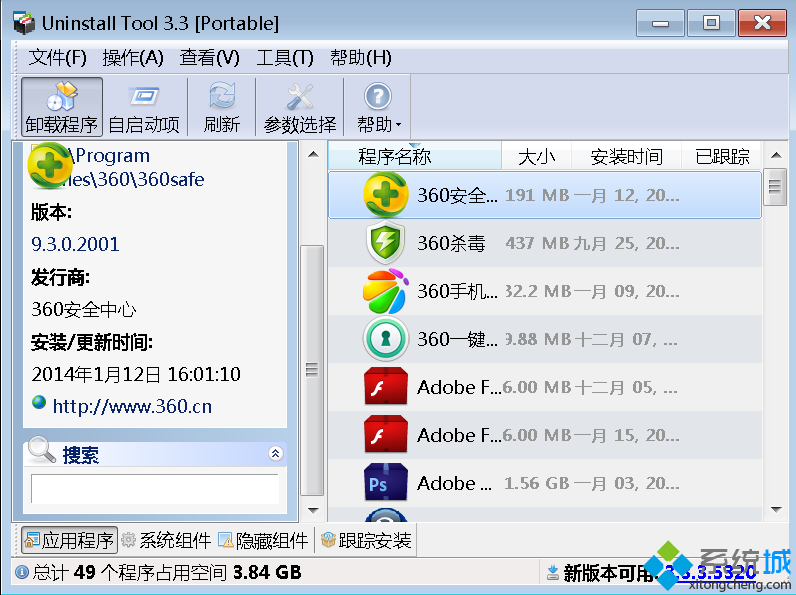Viewport: 796px width, 595px height.
Task: Click the left panel scrollbar thumb
Action: tap(313, 370)
